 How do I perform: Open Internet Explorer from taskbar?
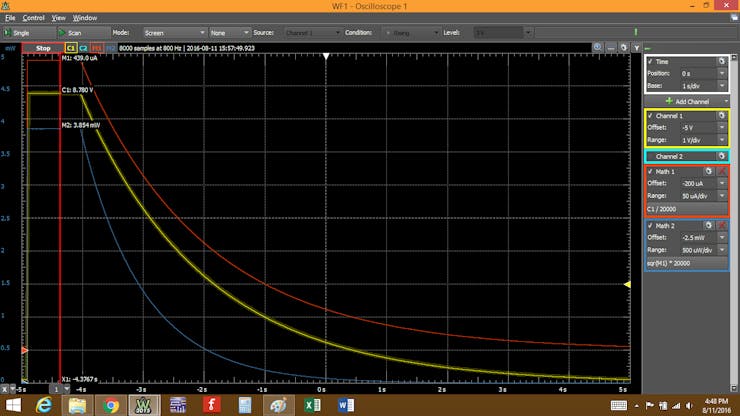point(44,405)
